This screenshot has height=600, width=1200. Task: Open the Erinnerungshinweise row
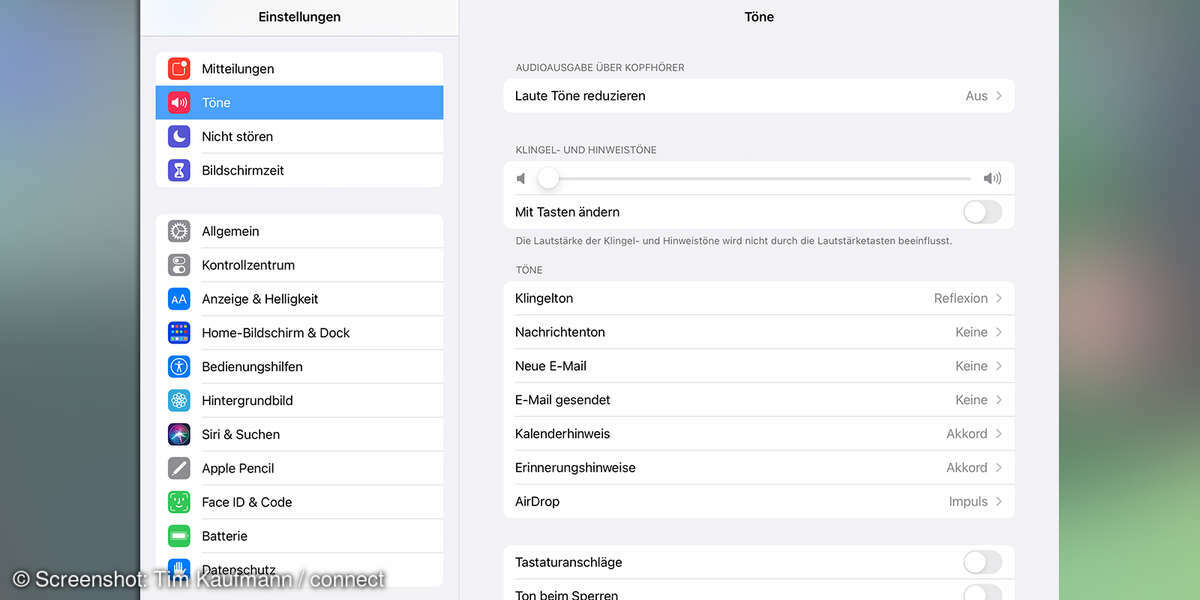coord(759,468)
